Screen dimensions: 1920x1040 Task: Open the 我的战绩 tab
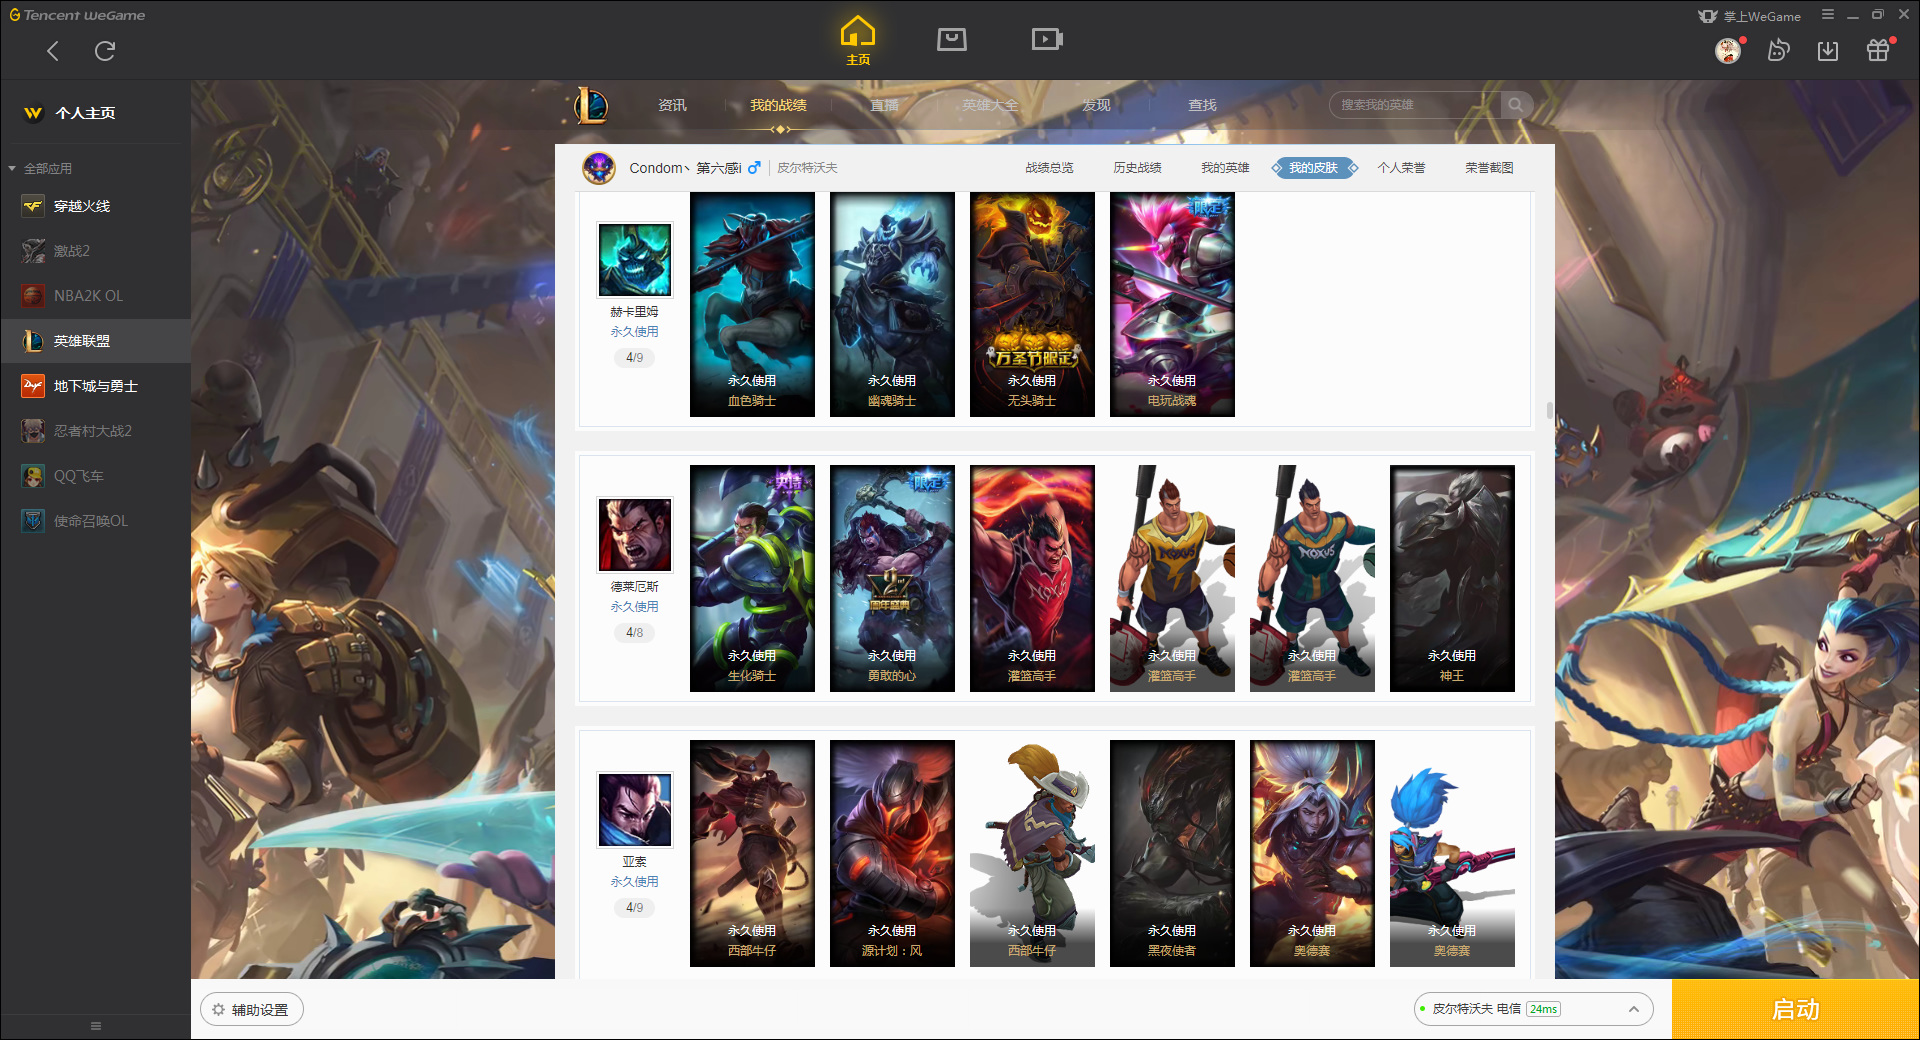[x=778, y=105]
